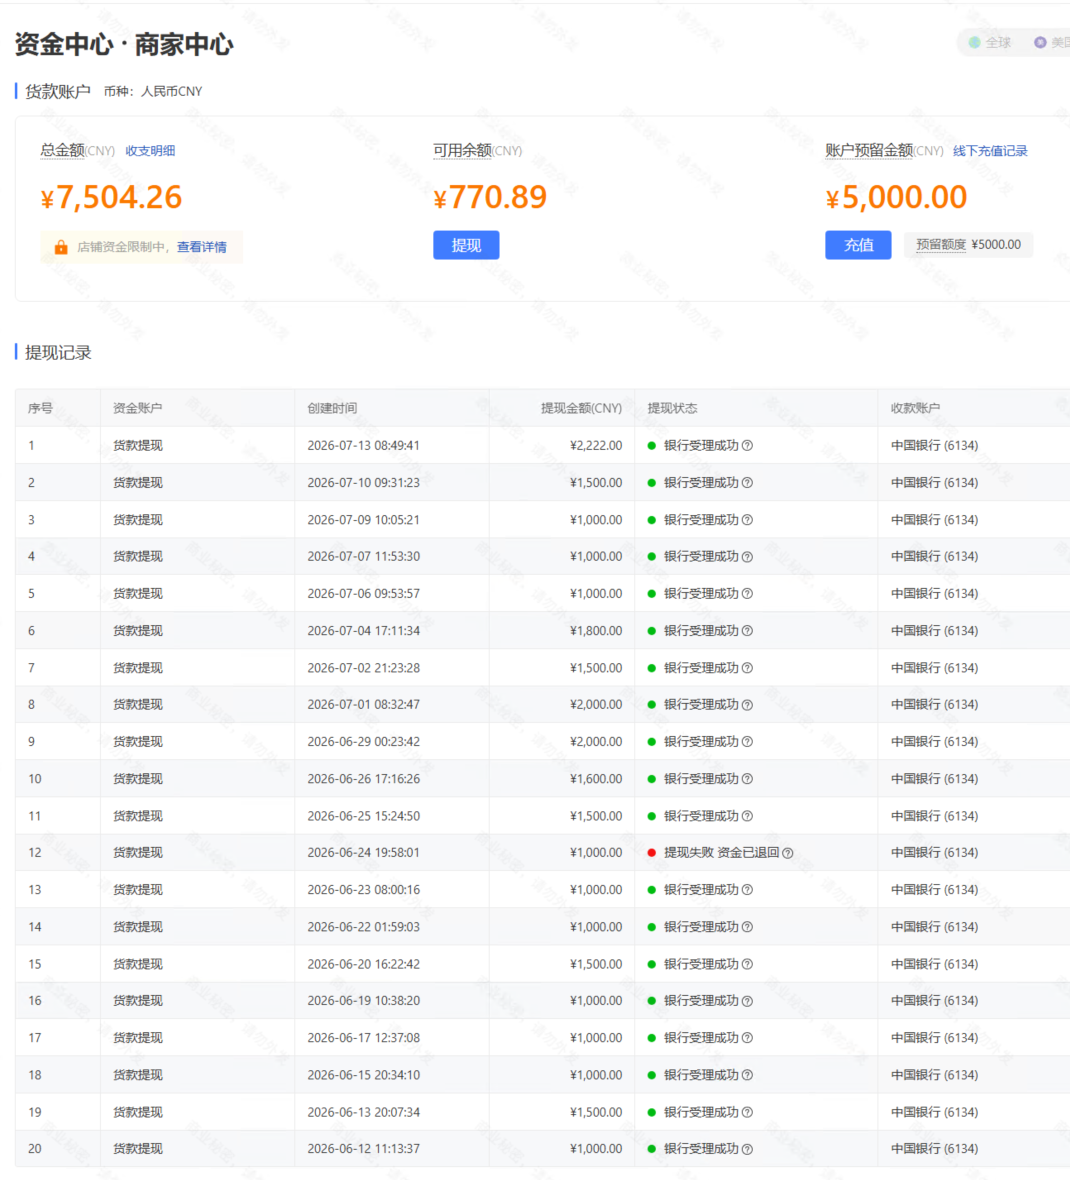Viewport: 1070px width, 1180px height.
Task: Click the blue 提现 button
Action: click(466, 245)
